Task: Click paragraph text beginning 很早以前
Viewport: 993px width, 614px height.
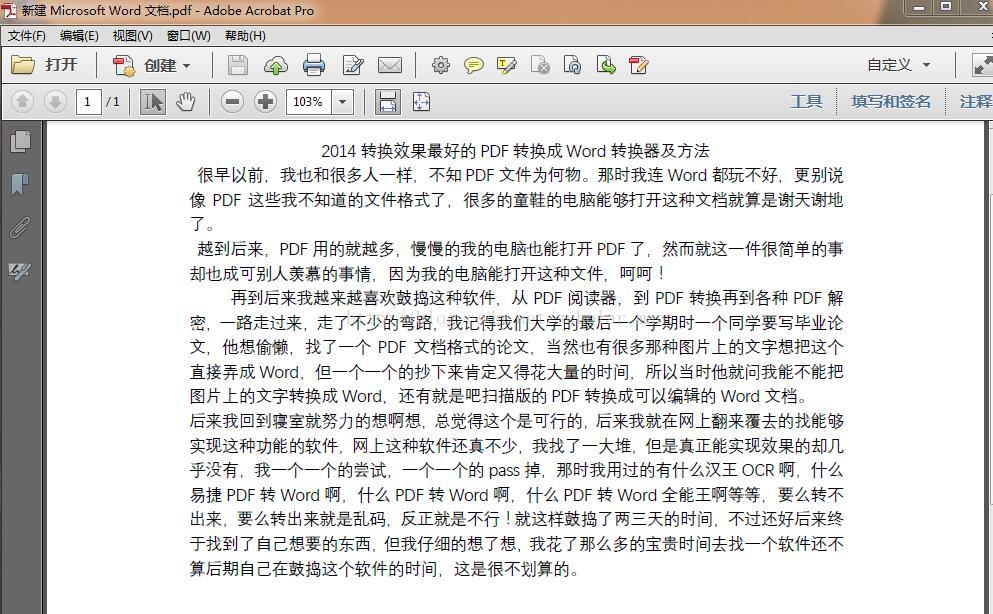Action: (516, 199)
